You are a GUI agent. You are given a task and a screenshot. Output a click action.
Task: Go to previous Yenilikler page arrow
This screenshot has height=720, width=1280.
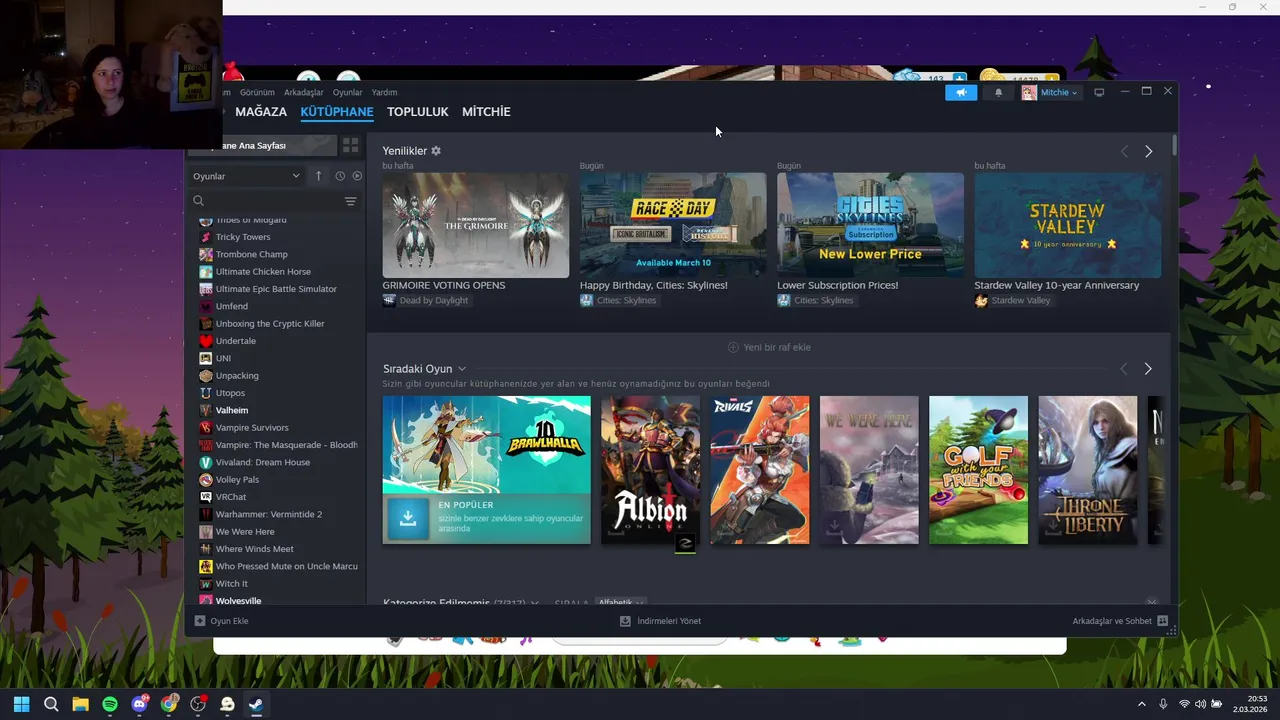pyautogui.click(x=1124, y=151)
